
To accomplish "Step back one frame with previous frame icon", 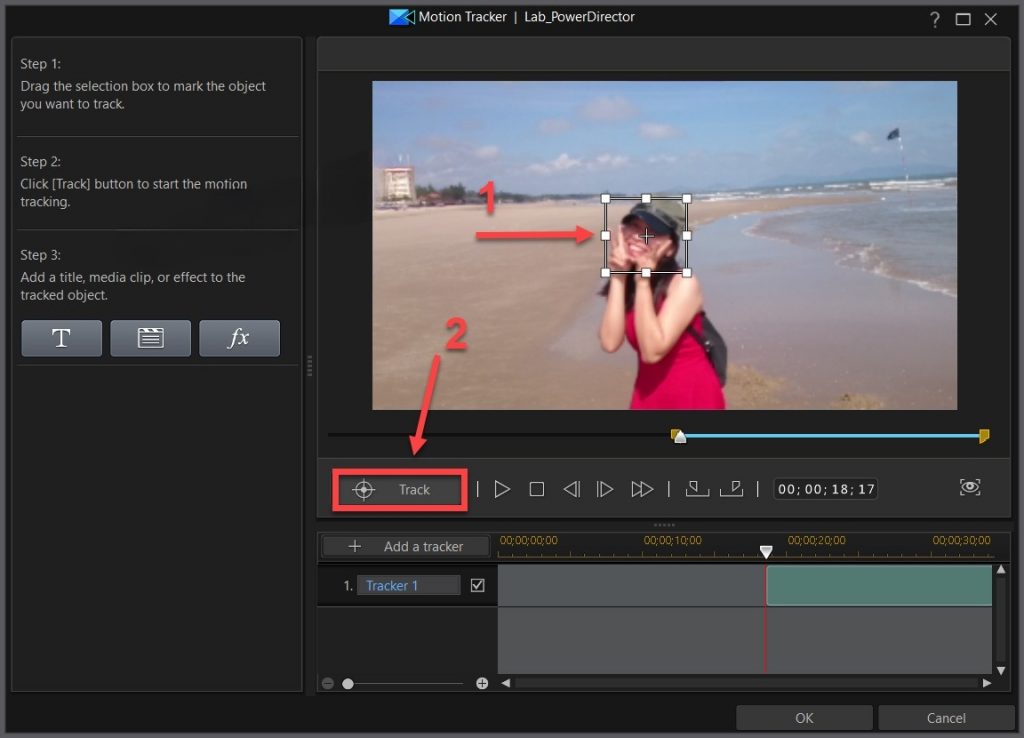I will (571, 489).
